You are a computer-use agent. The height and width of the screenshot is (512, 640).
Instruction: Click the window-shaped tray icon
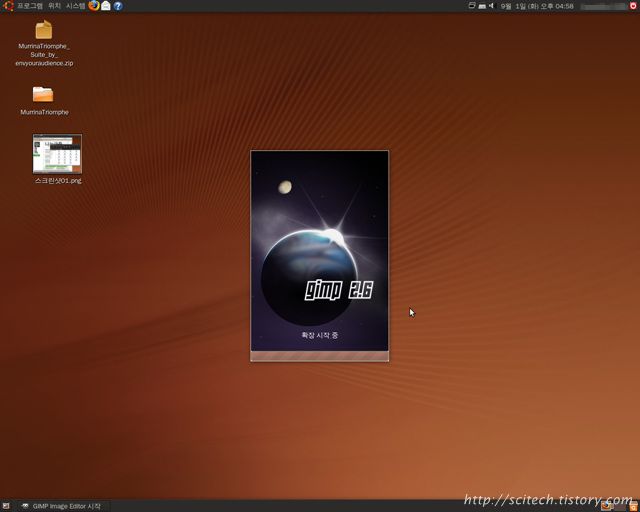click(x=472, y=5)
